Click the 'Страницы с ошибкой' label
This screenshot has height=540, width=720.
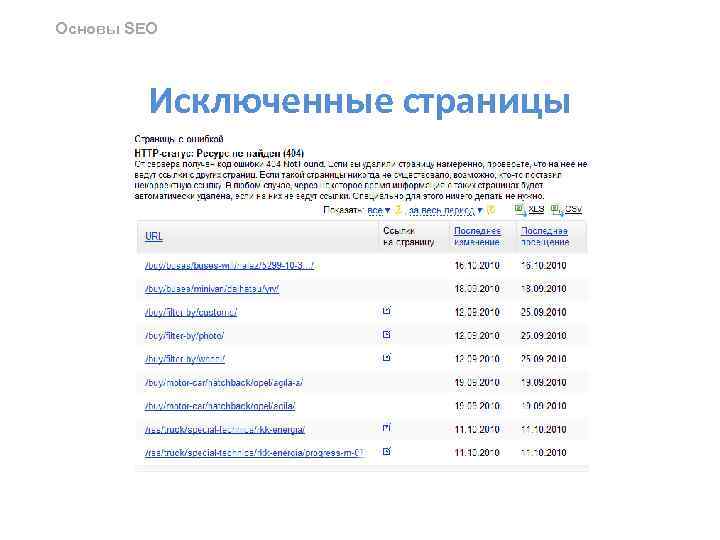coord(179,139)
